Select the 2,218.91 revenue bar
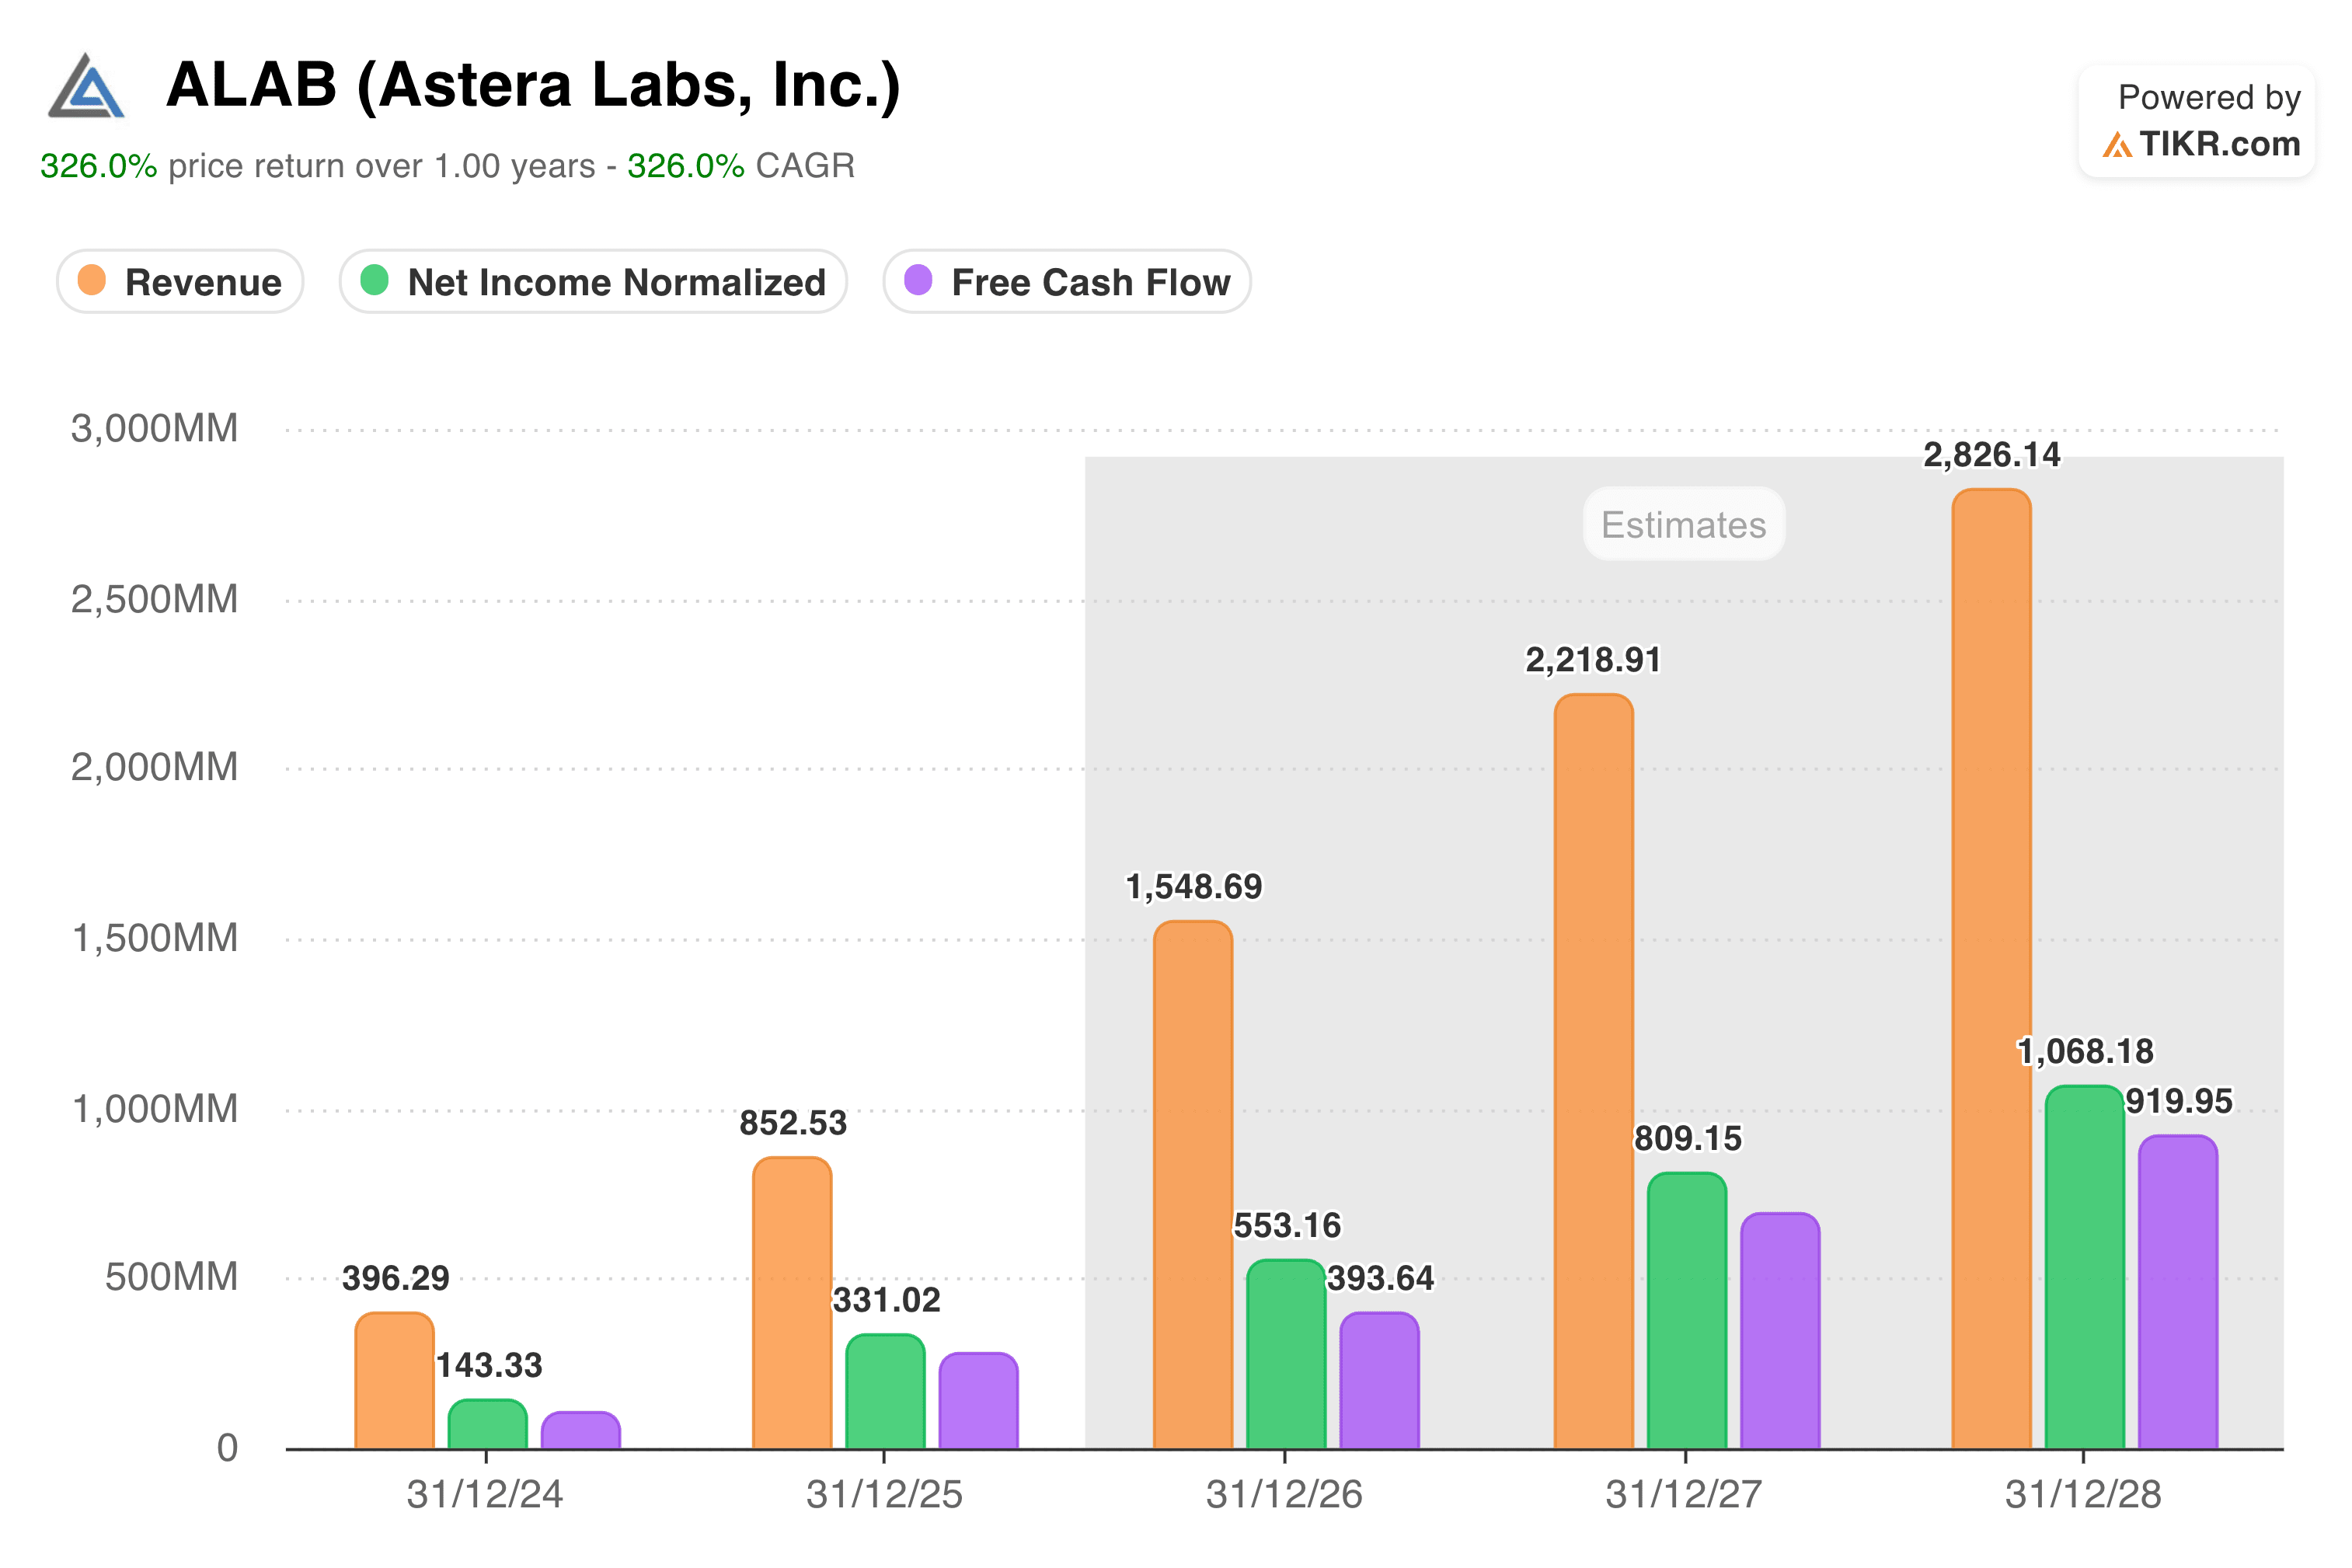The height and width of the screenshot is (1568, 2352). point(1594,1072)
